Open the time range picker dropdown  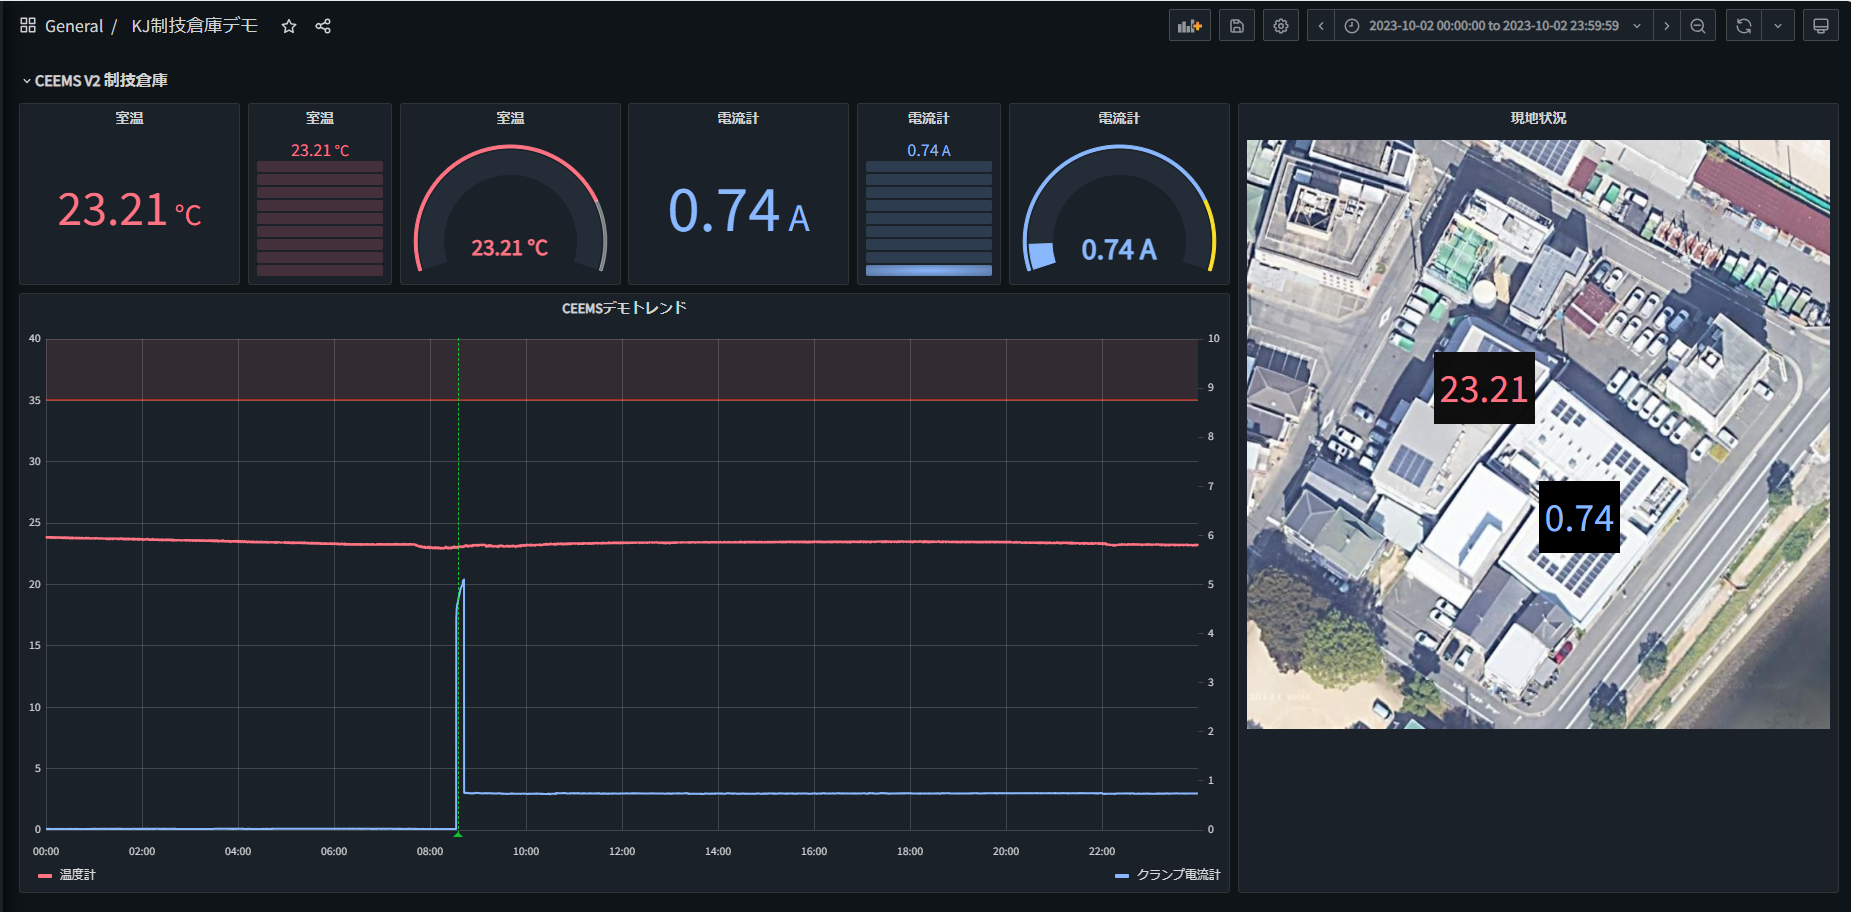point(1492,26)
